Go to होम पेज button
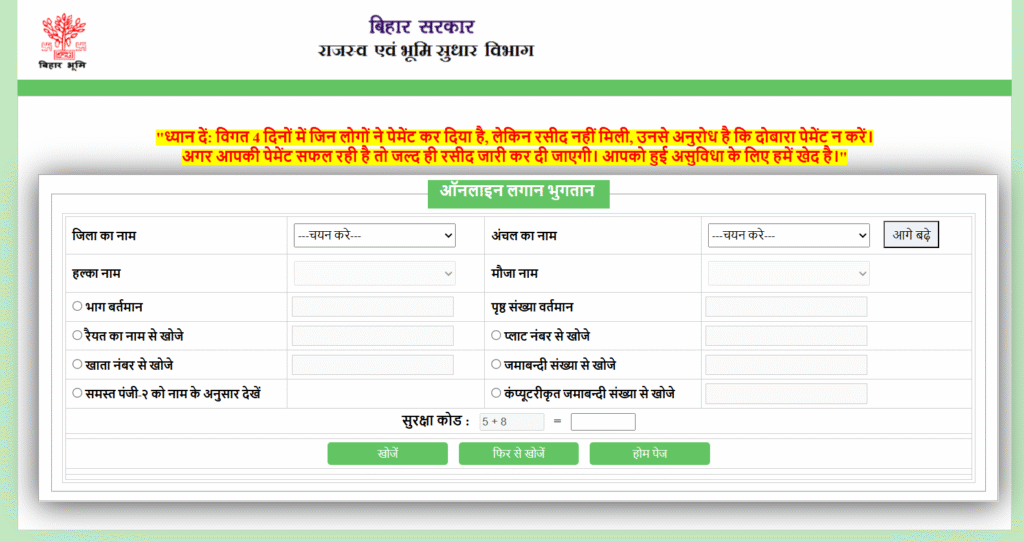This screenshot has height=542, width=1024. click(650, 454)
